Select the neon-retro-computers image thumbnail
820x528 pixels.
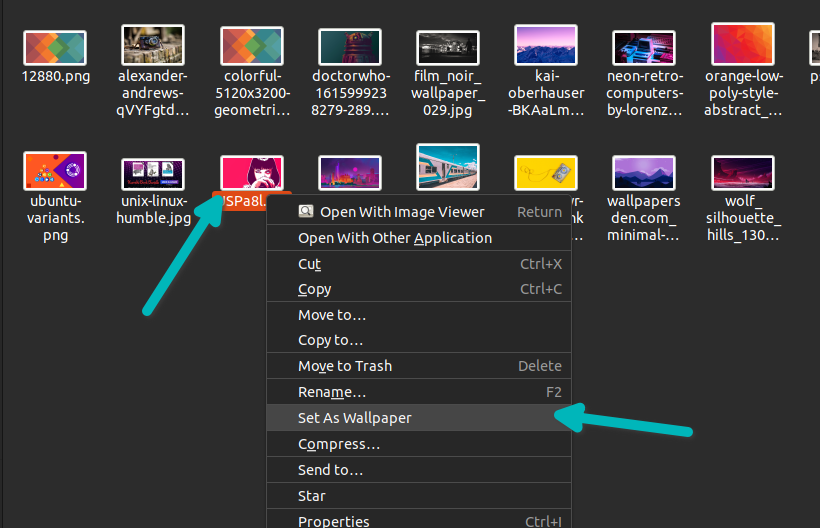tap(644, 48)
